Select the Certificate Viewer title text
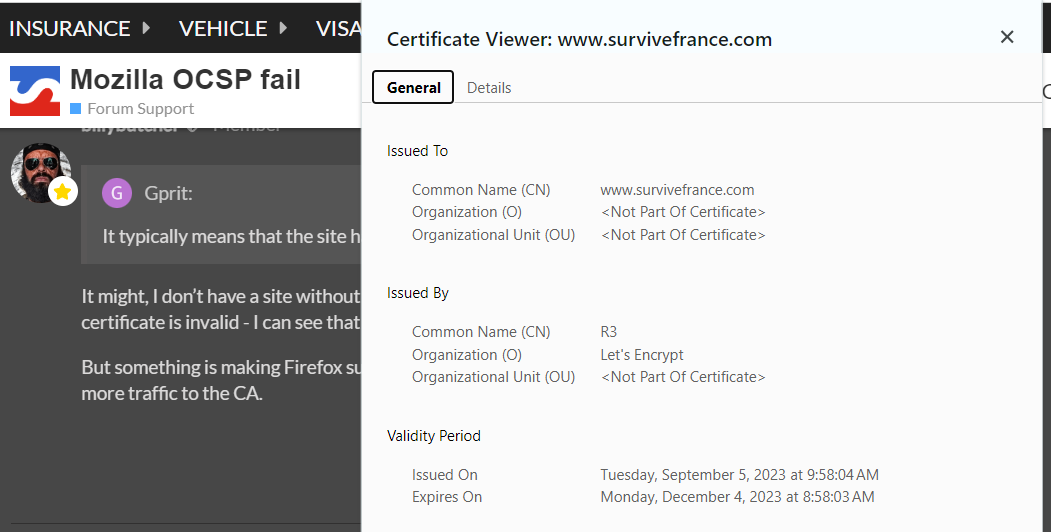The width and height of the screenshot is (1051, 532). click(579, 39)
